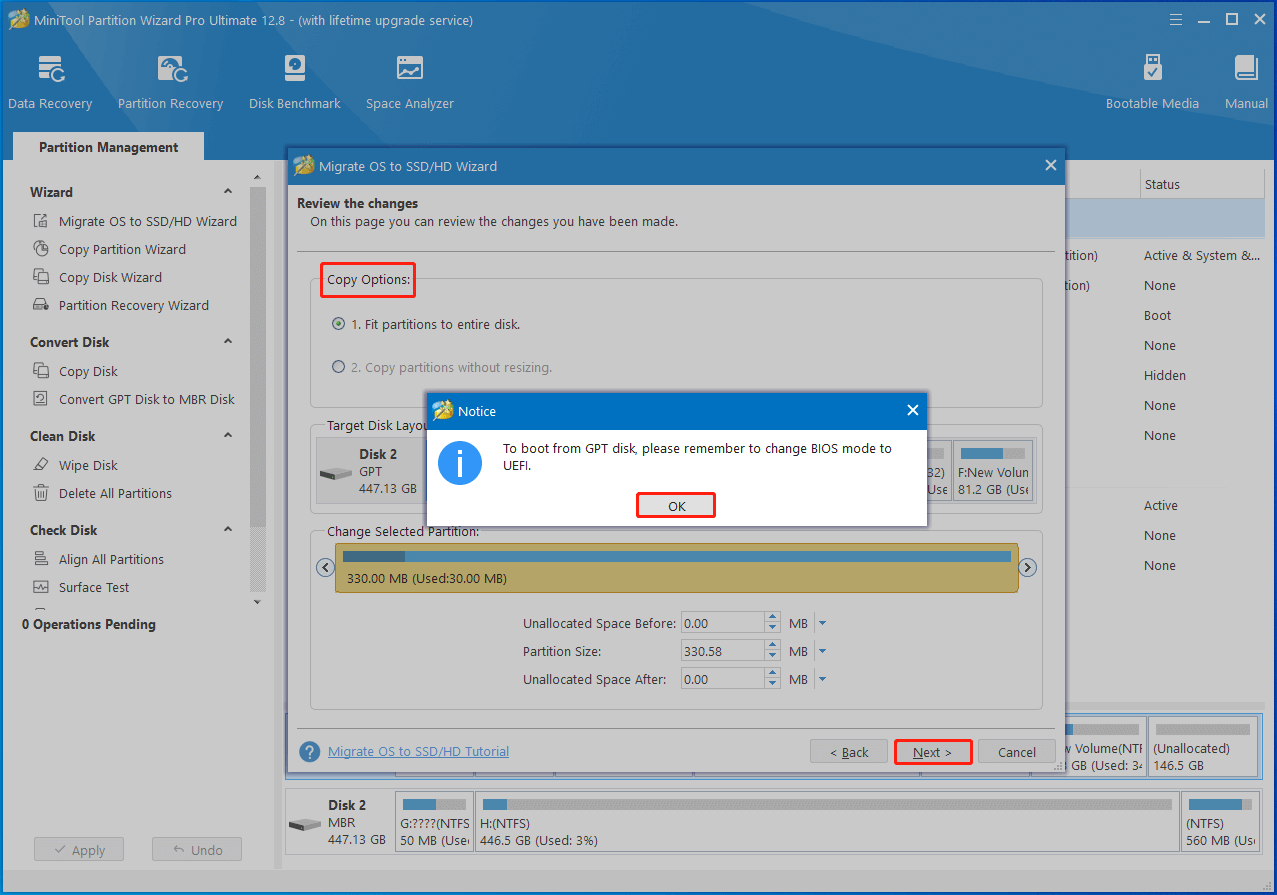The width and height of the screenshot is (1277, 895).
Task: Collapse the Wizard section in the sidebar
Action: pos(226,192)
